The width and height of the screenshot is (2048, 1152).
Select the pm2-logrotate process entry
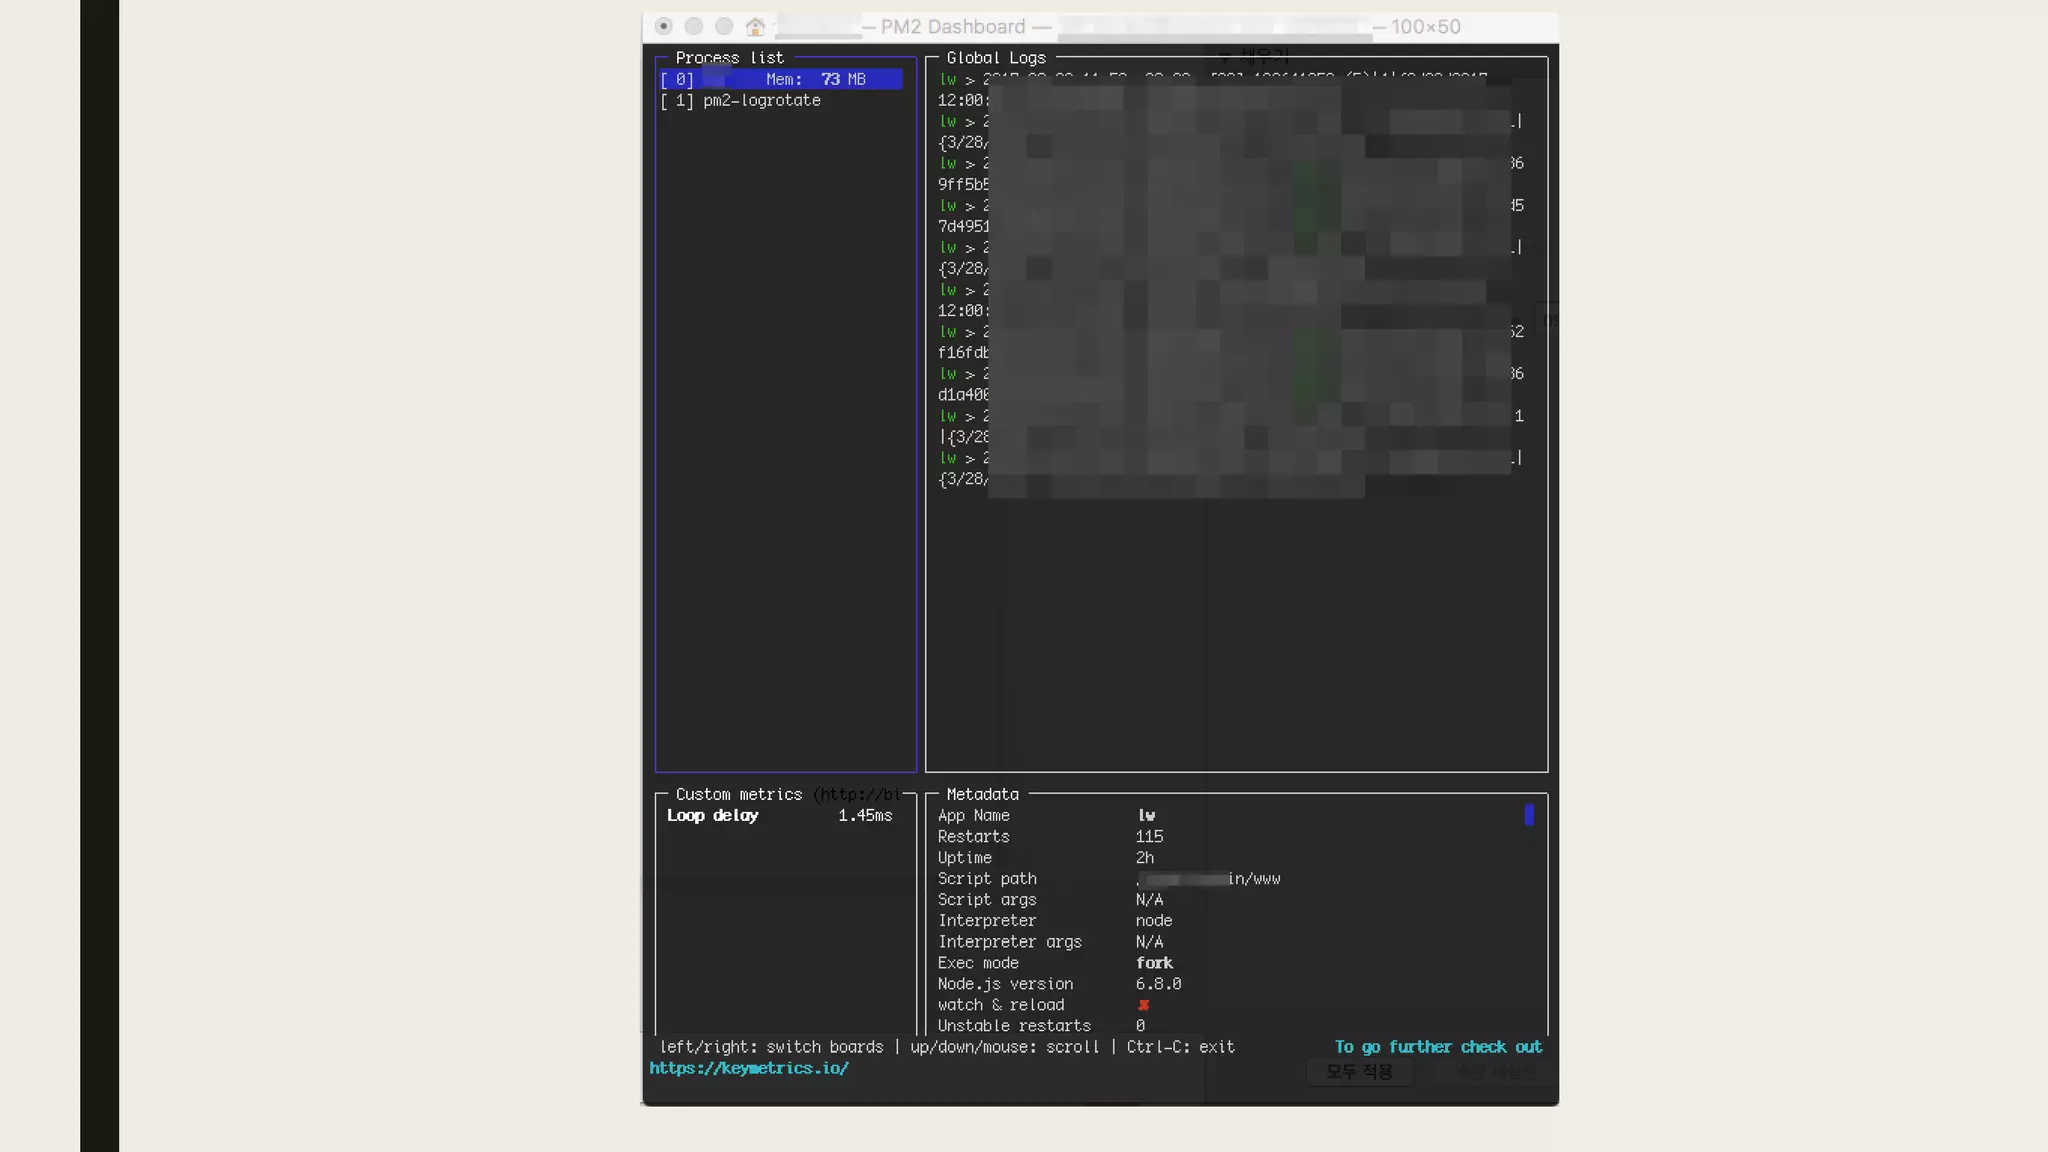click(x=760, y=101)
